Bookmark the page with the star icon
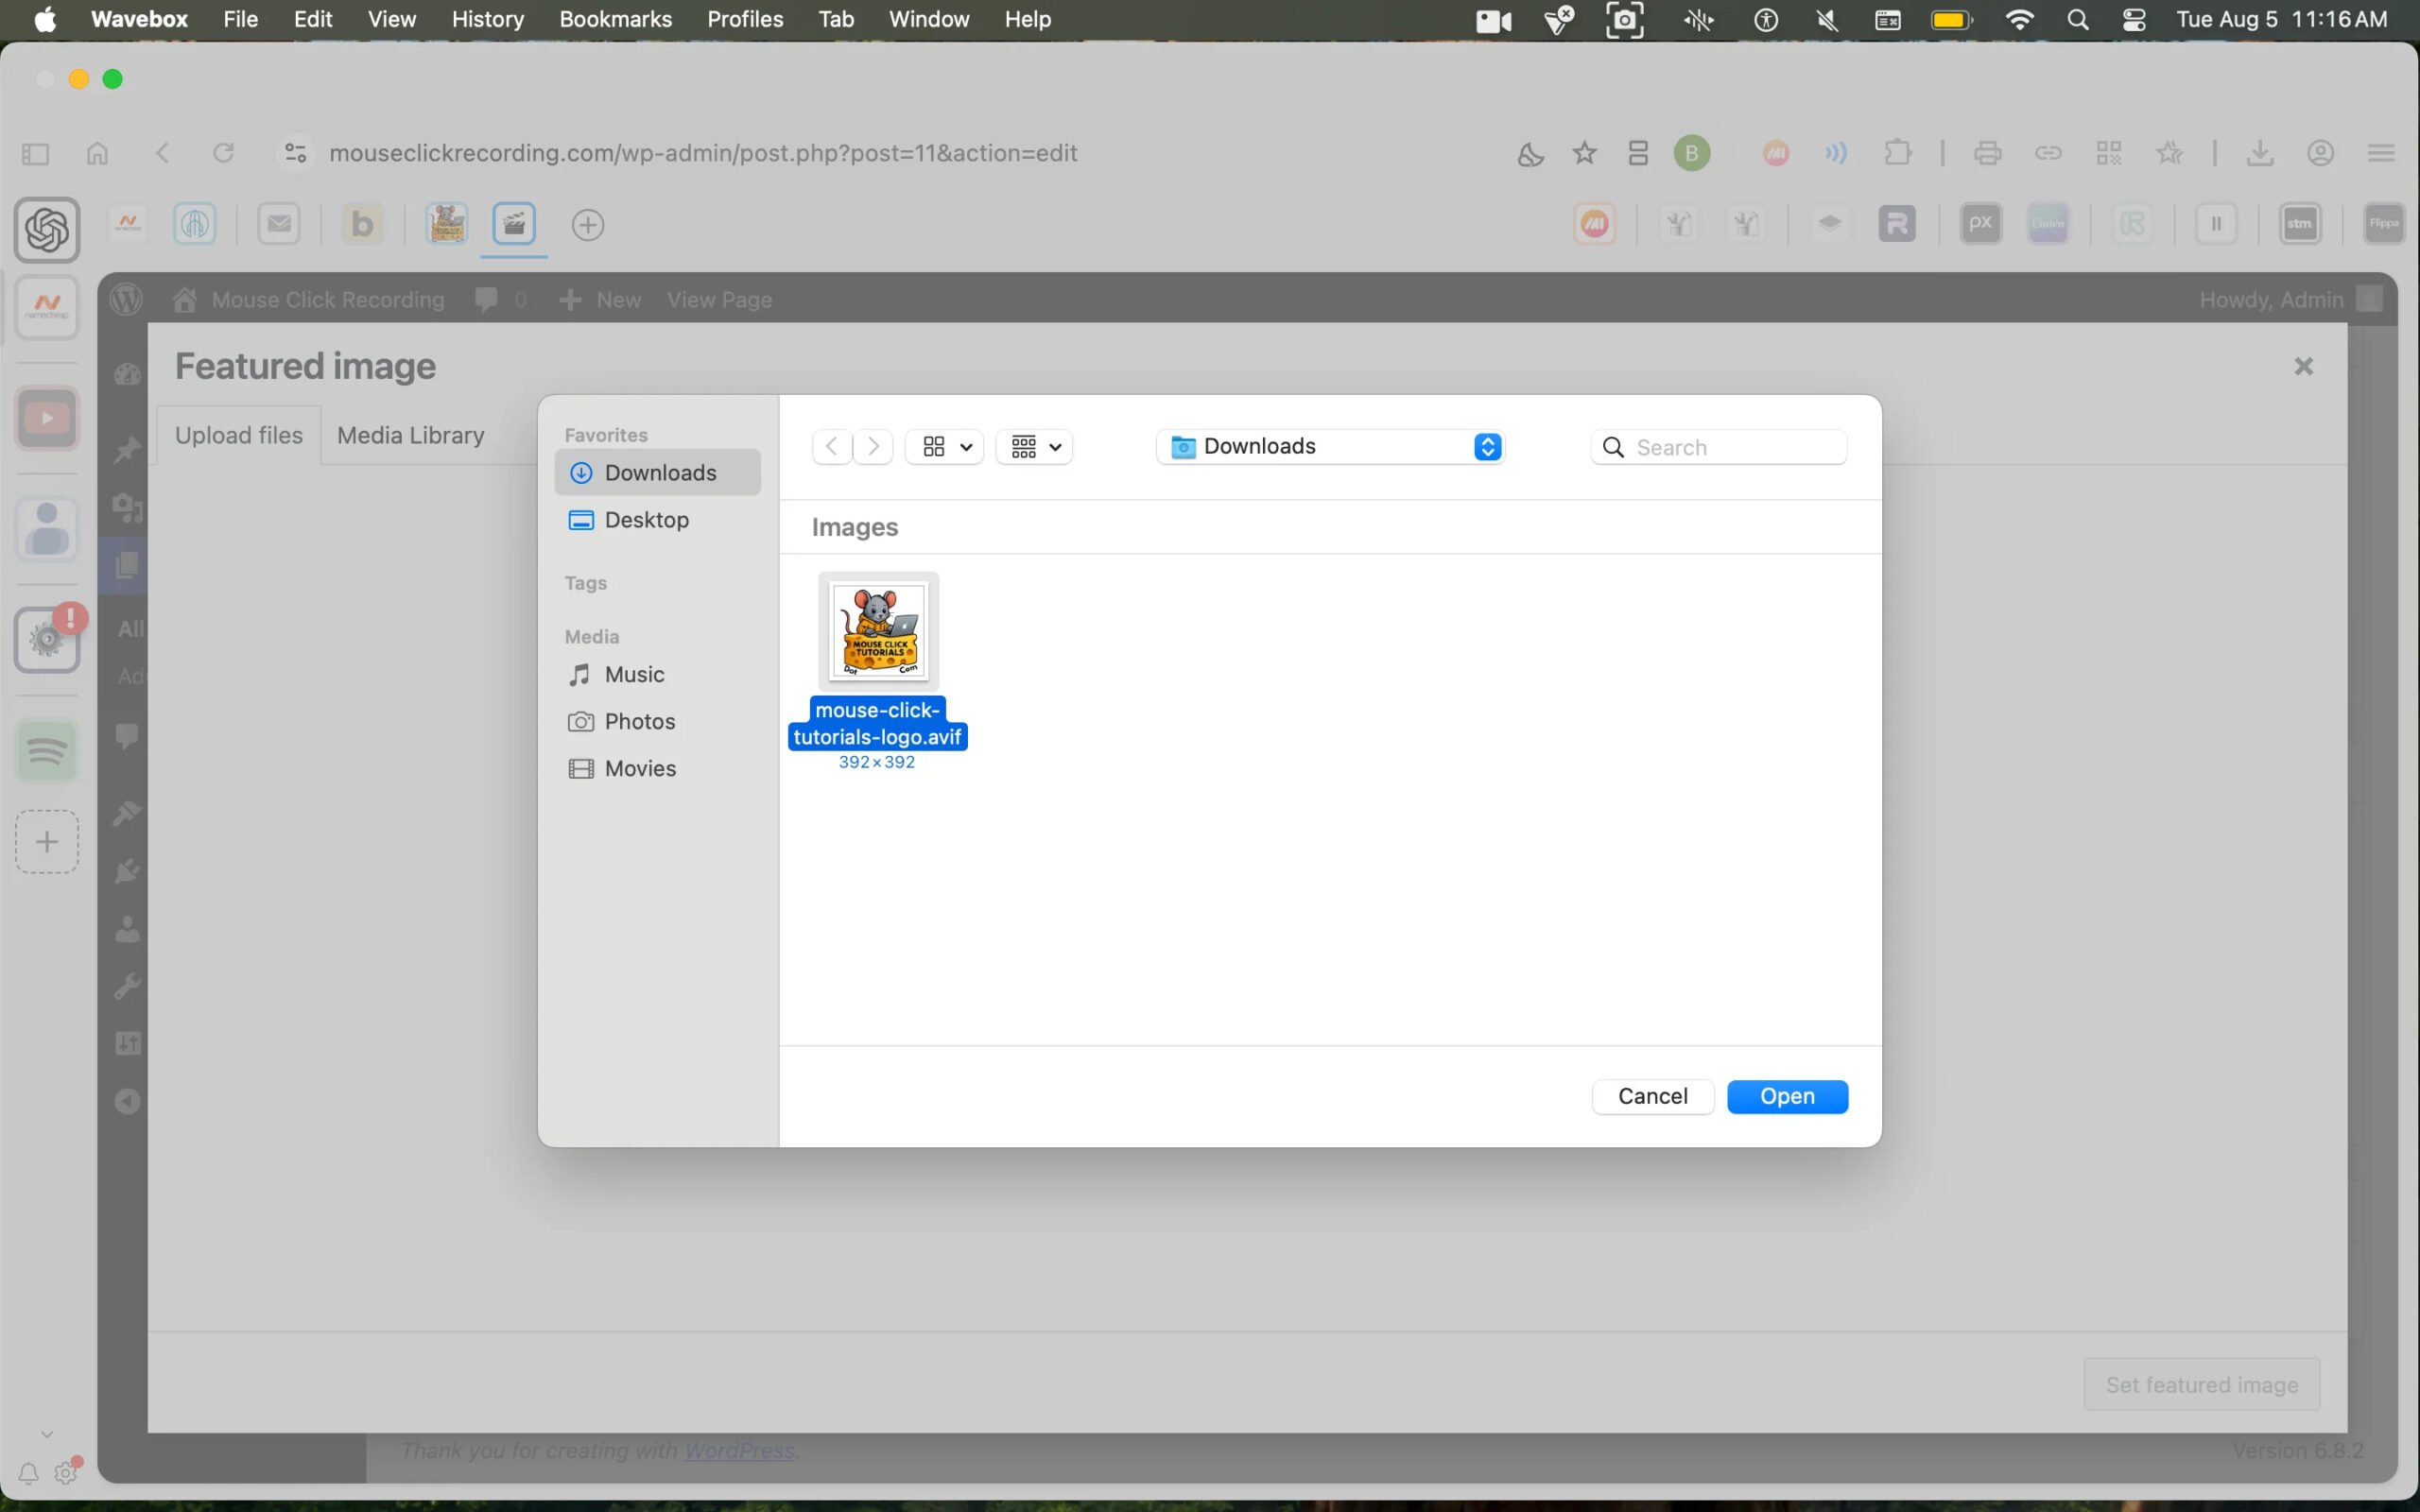This screenshot has height=1512, width=2420. [x=1584, y=153]
